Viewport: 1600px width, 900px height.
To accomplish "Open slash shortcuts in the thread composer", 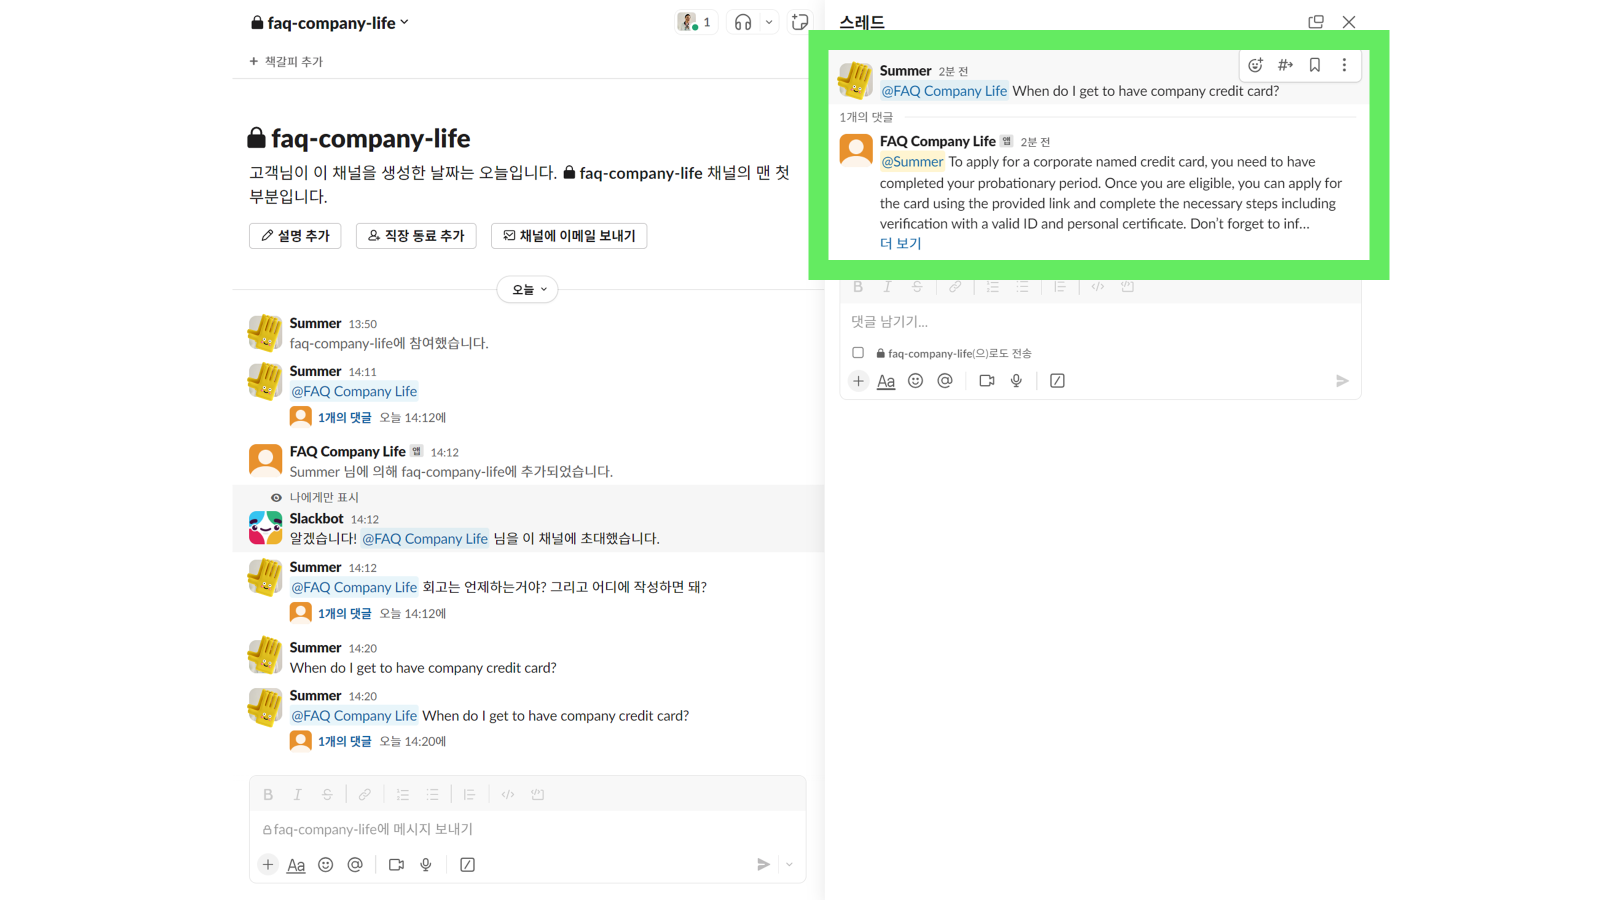I will pyautogui.click(x=1057, y=381).
